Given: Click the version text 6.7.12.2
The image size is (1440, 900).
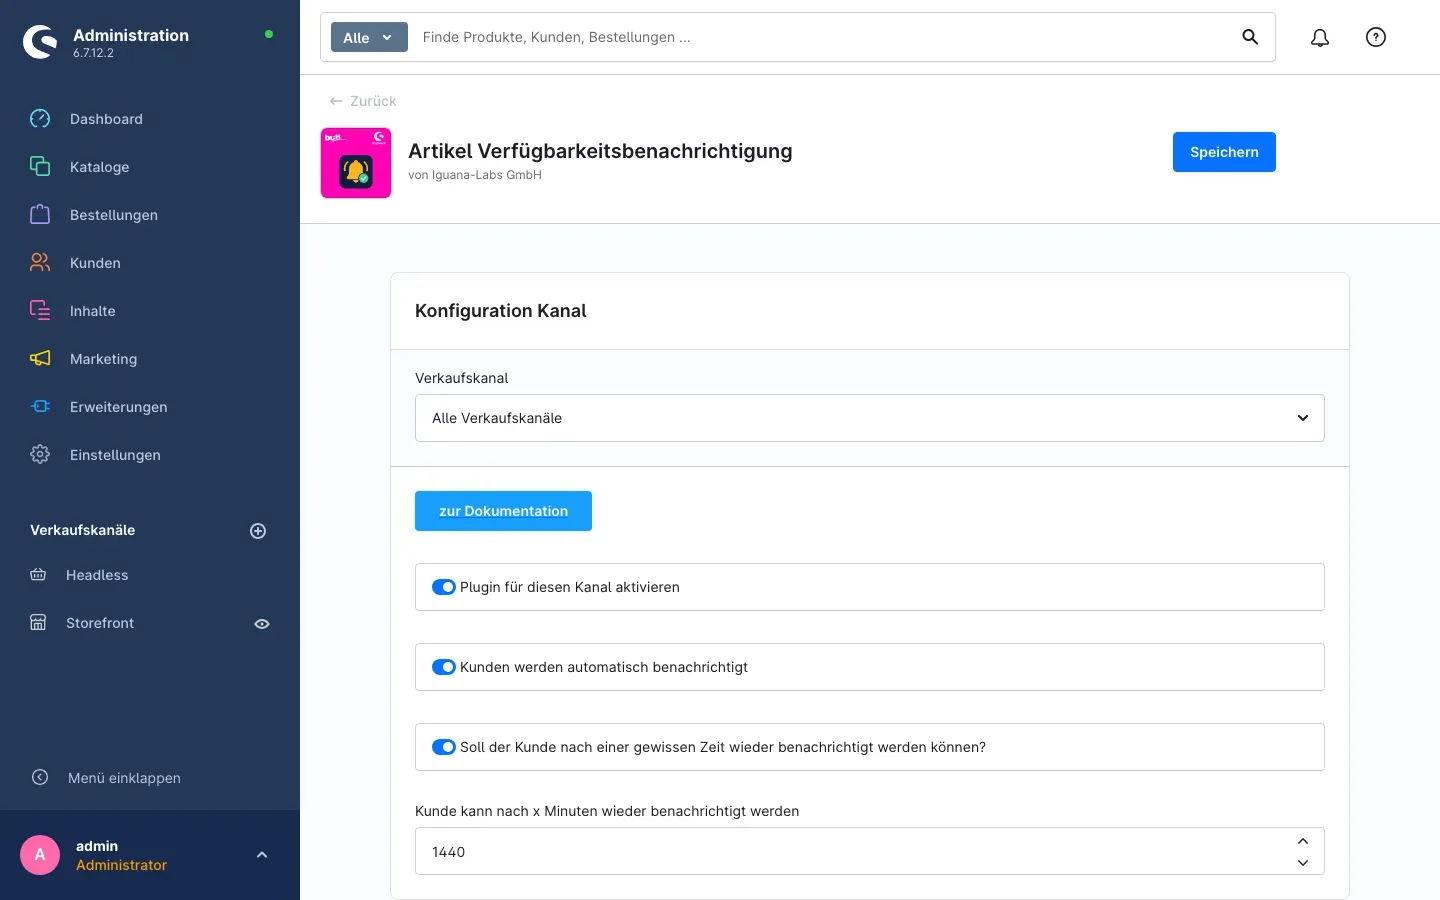Looking at the screenshot, I should [93, 53].
